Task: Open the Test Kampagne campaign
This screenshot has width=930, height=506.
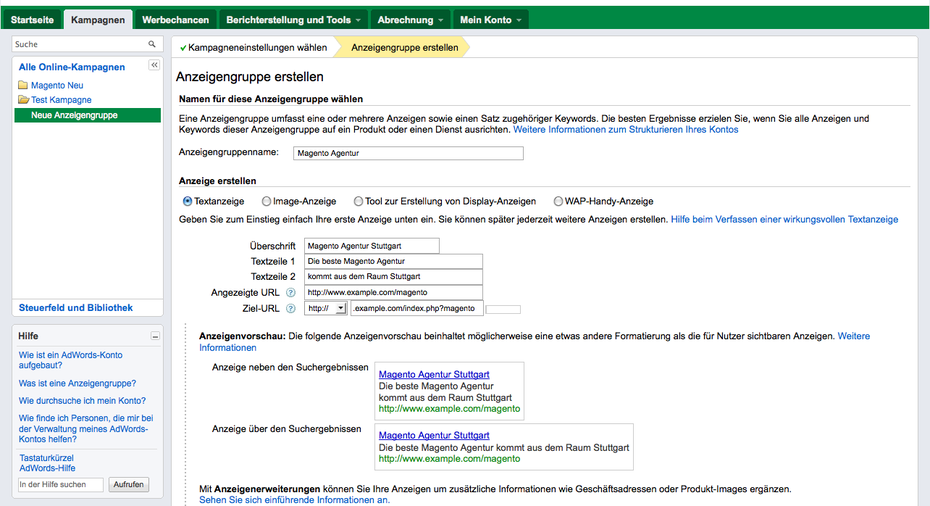Action: click(x=61, y=100)
